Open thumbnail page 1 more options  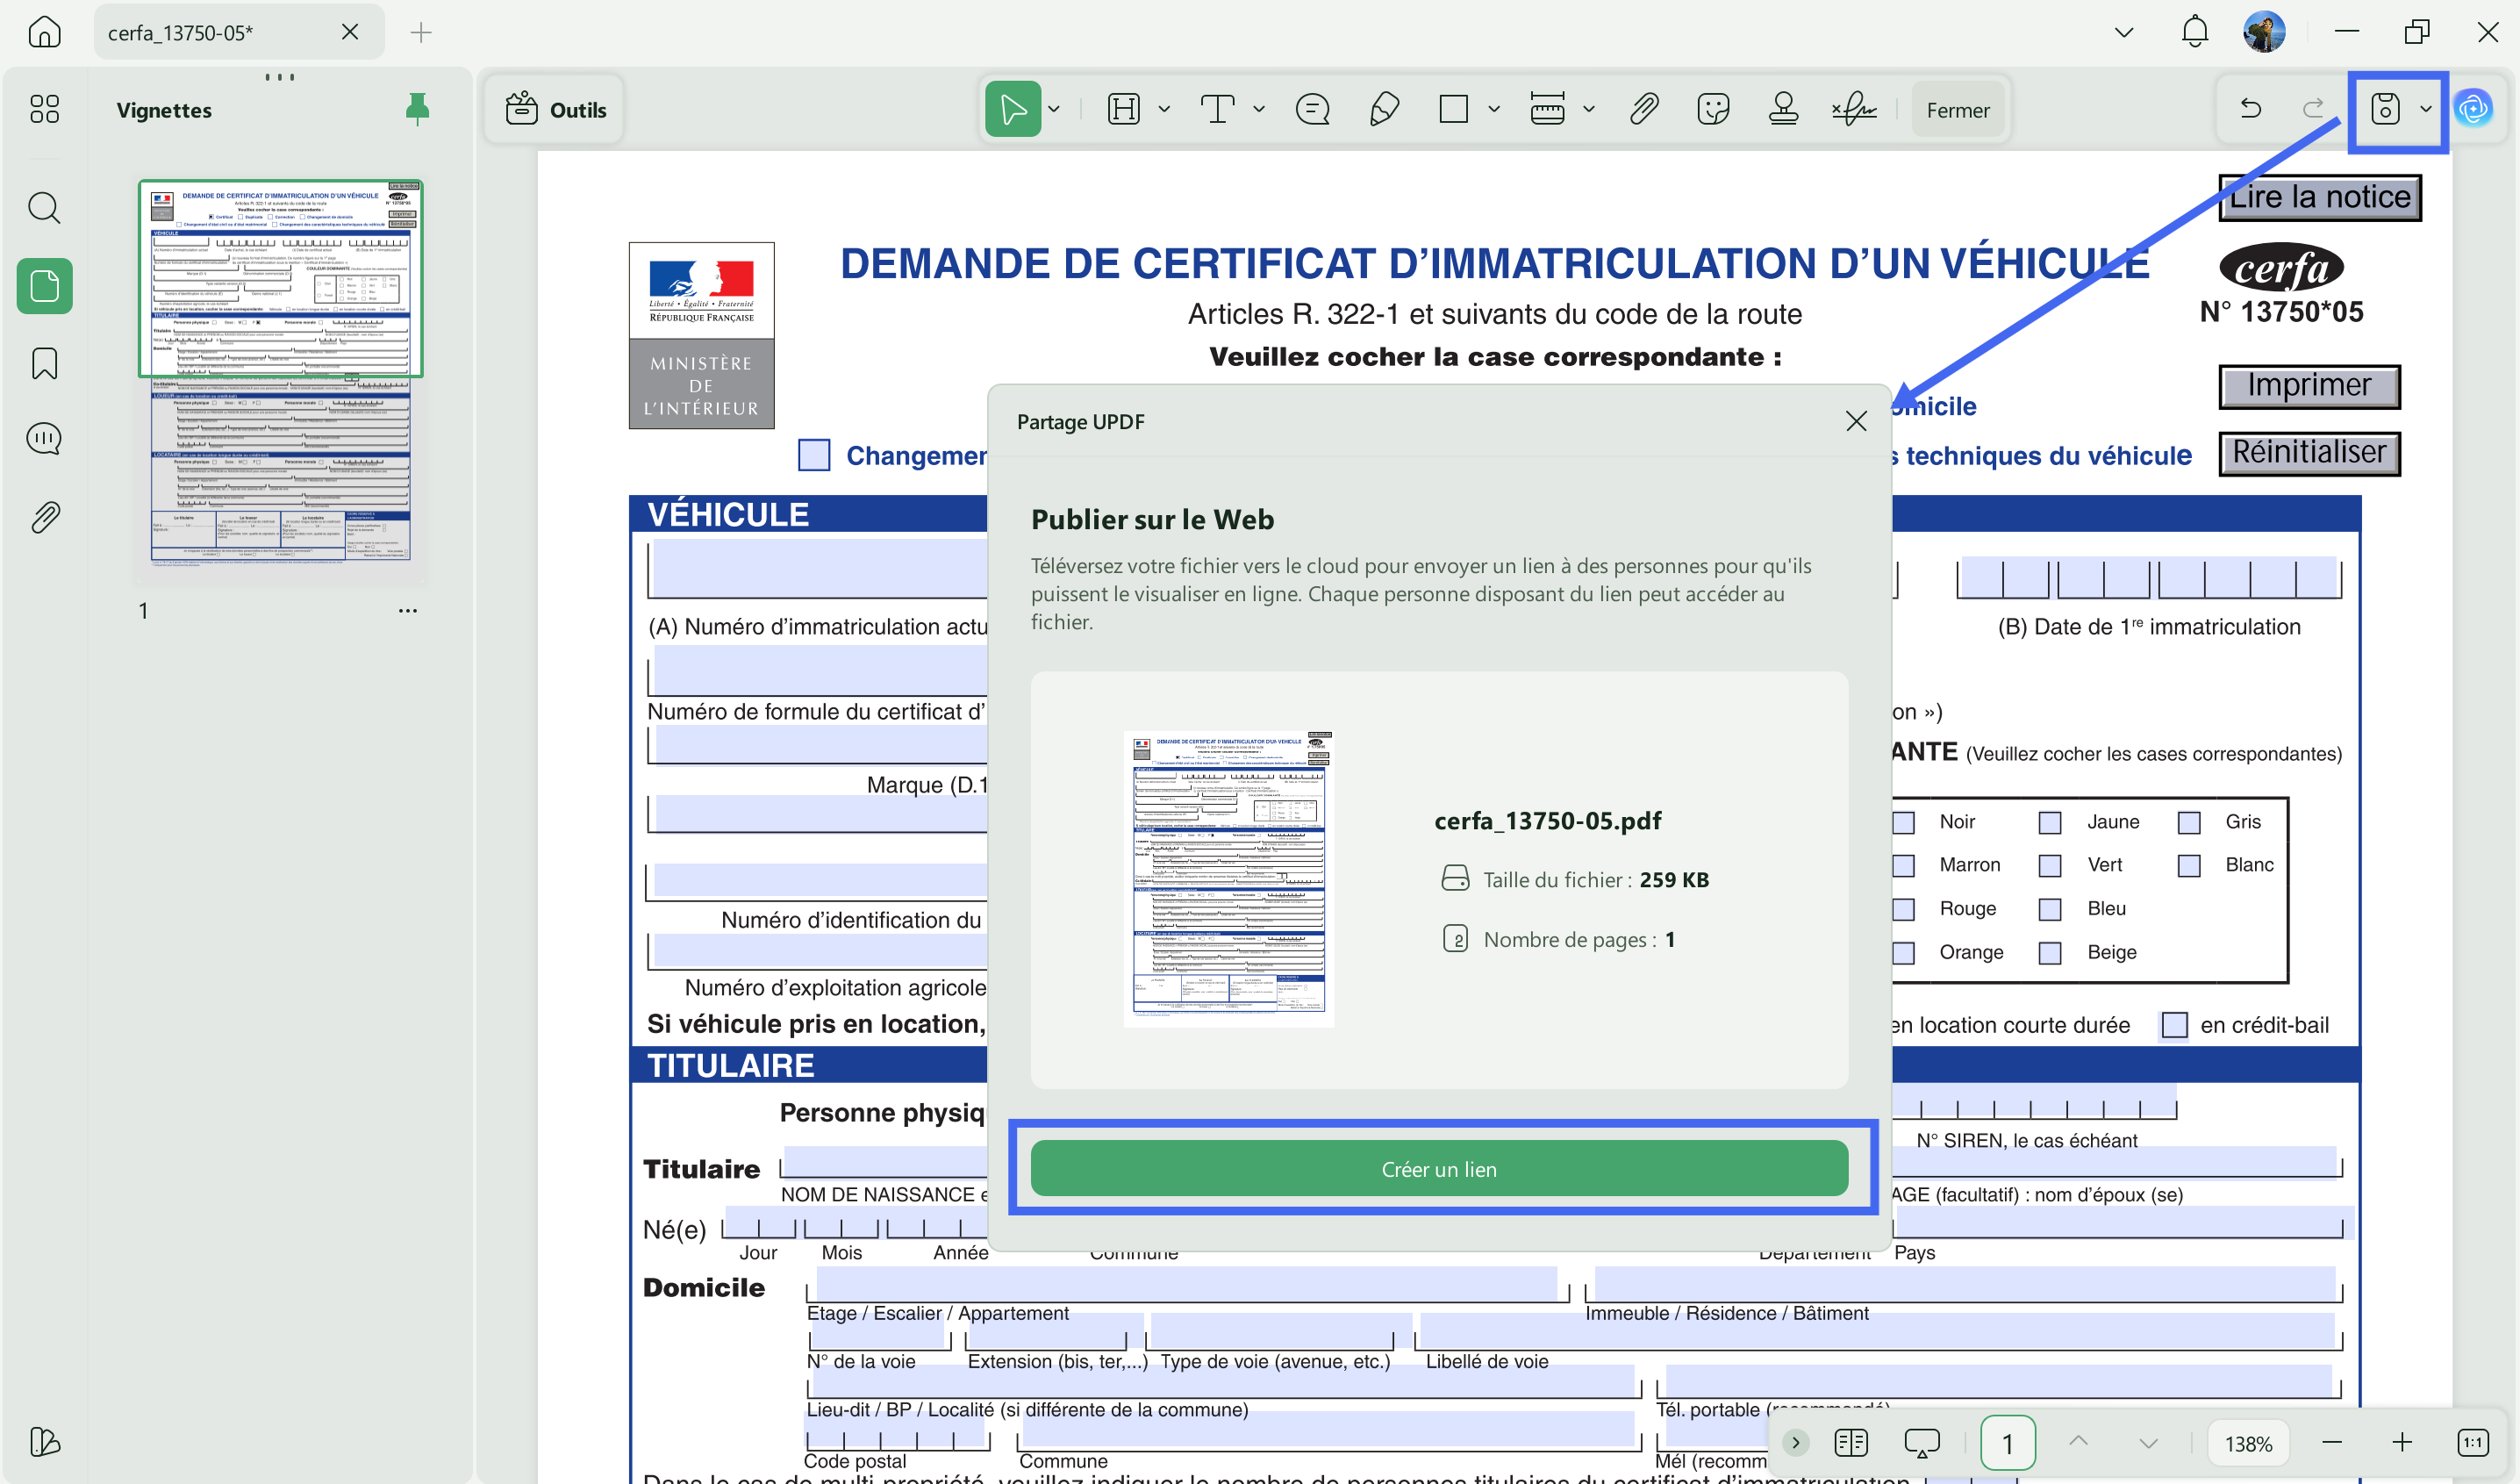[x=407, y=610]
